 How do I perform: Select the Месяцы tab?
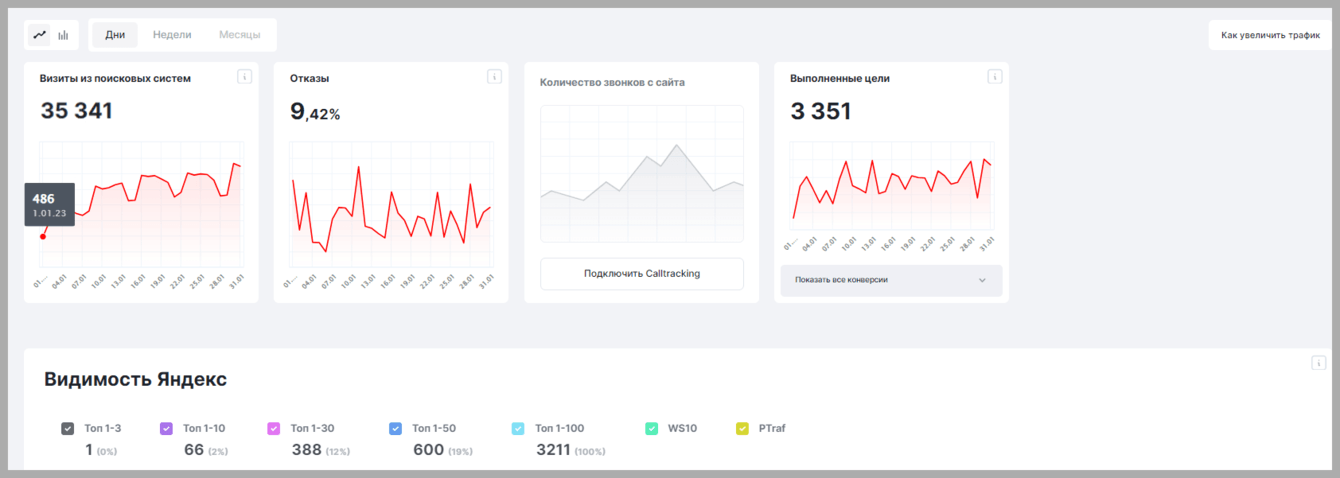[x=240, y=35]
